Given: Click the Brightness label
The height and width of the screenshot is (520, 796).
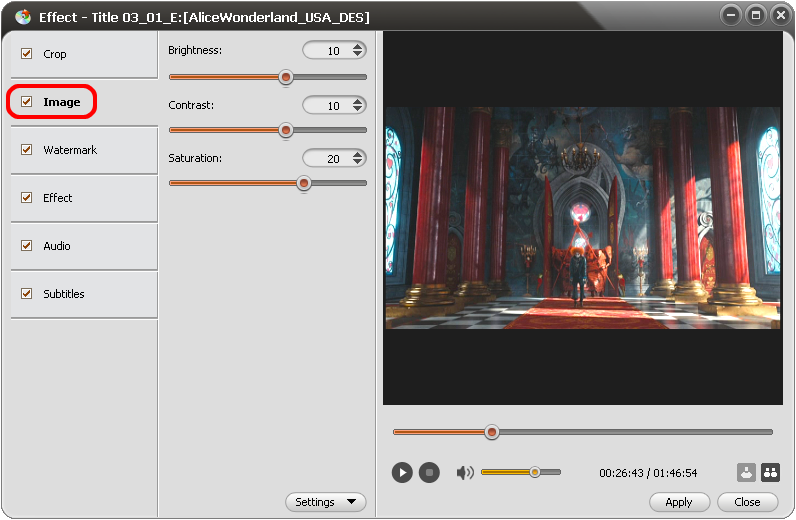Looking at the screenshot, I should [x=195, y=50].
